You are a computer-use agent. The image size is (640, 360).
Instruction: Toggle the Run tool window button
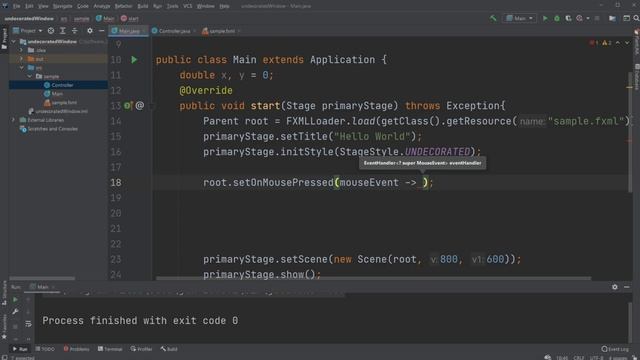pos(20,349)
